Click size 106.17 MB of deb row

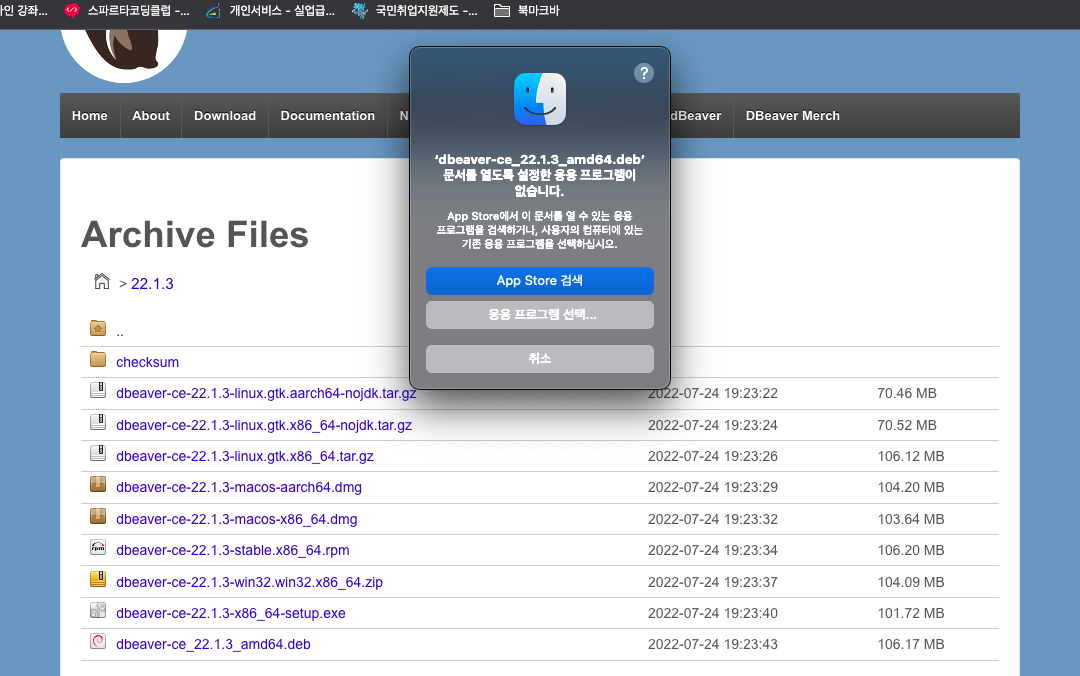pyautogui.click(x=911, y=644)
